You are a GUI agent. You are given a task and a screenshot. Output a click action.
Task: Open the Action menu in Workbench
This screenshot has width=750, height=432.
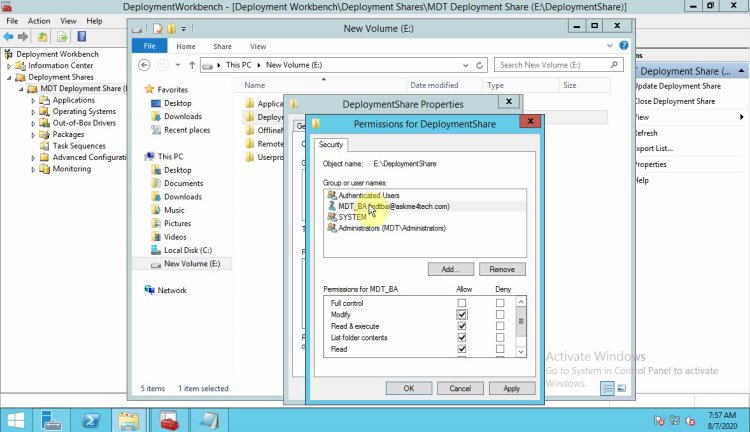[x=39, y=20]
